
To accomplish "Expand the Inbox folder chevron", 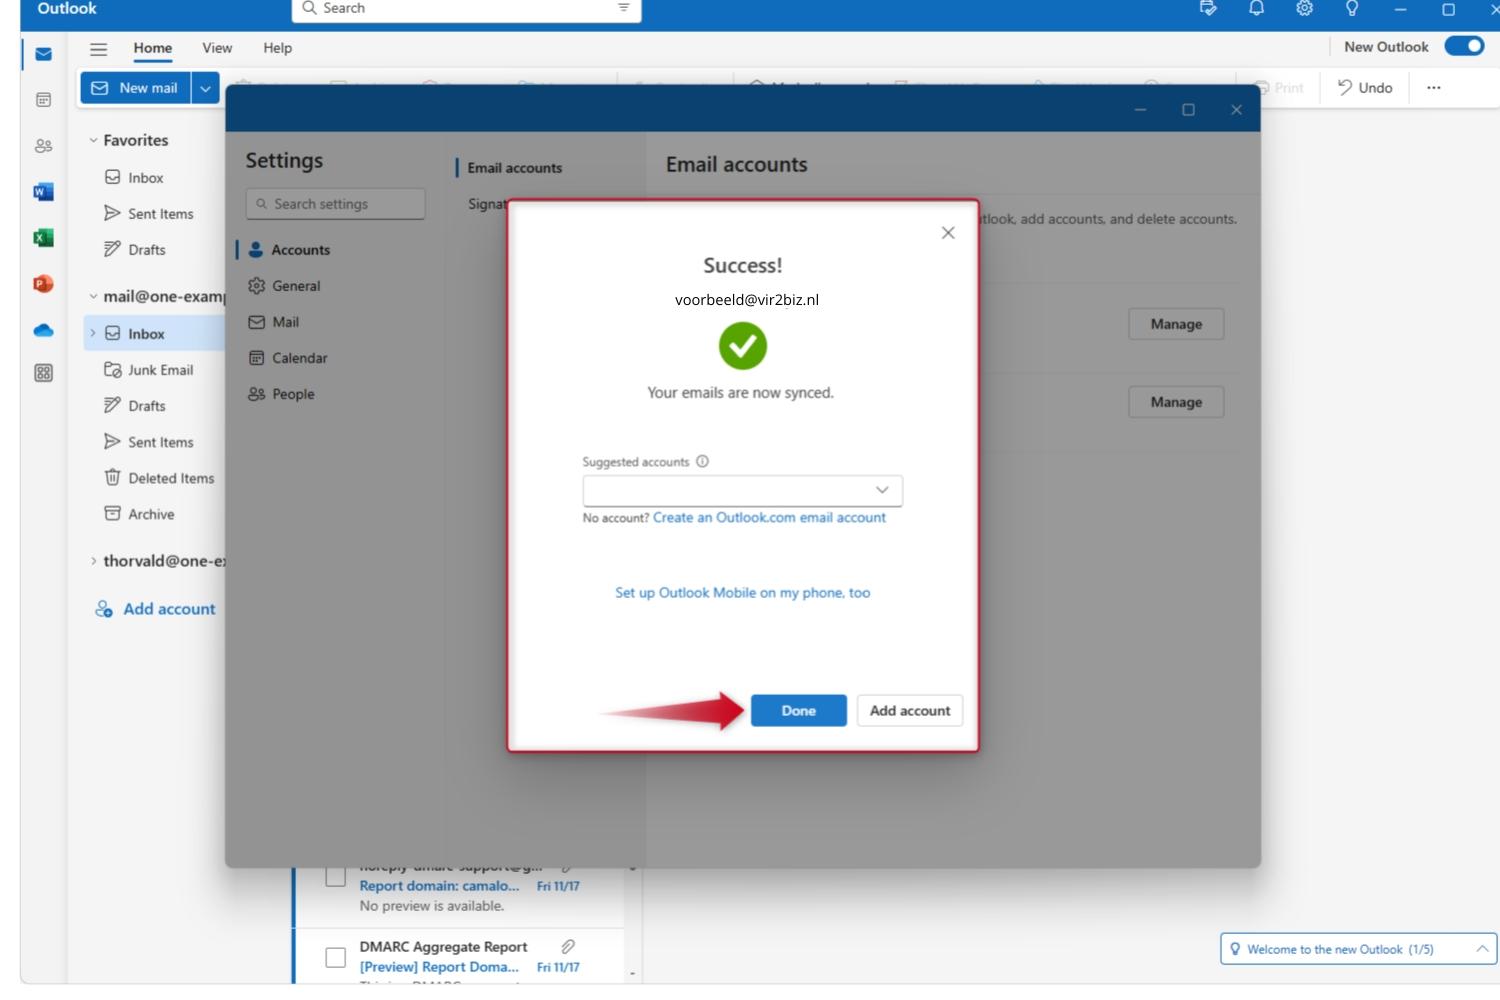I will point(93,333).
